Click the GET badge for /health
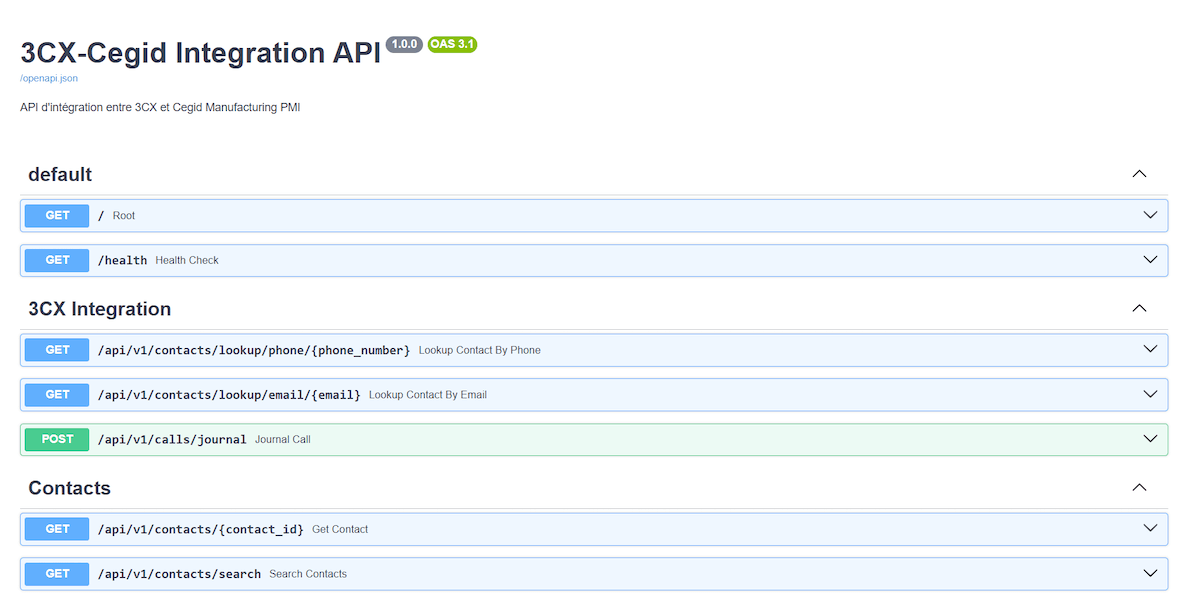 57,260
